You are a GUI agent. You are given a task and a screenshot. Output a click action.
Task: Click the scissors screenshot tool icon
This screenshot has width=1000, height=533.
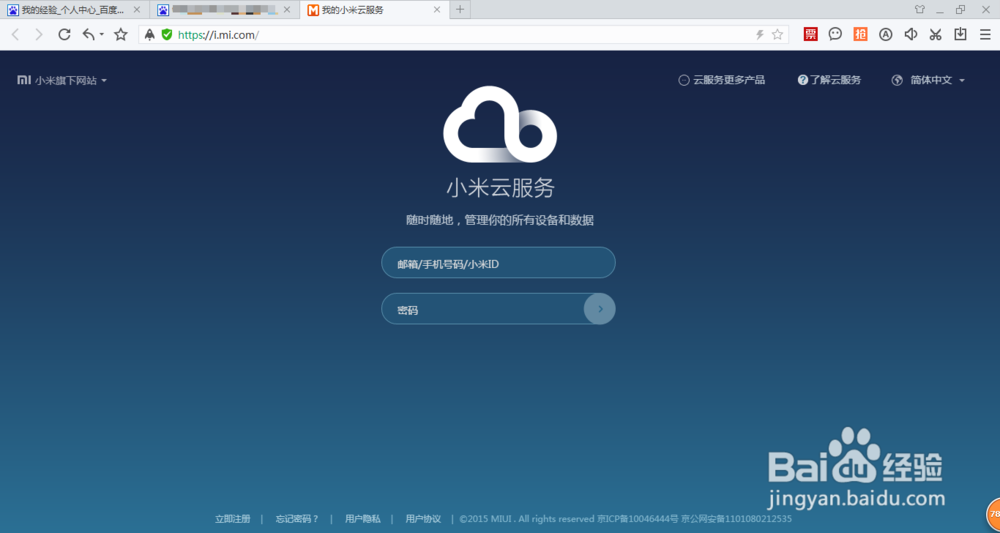coord(936,34)
